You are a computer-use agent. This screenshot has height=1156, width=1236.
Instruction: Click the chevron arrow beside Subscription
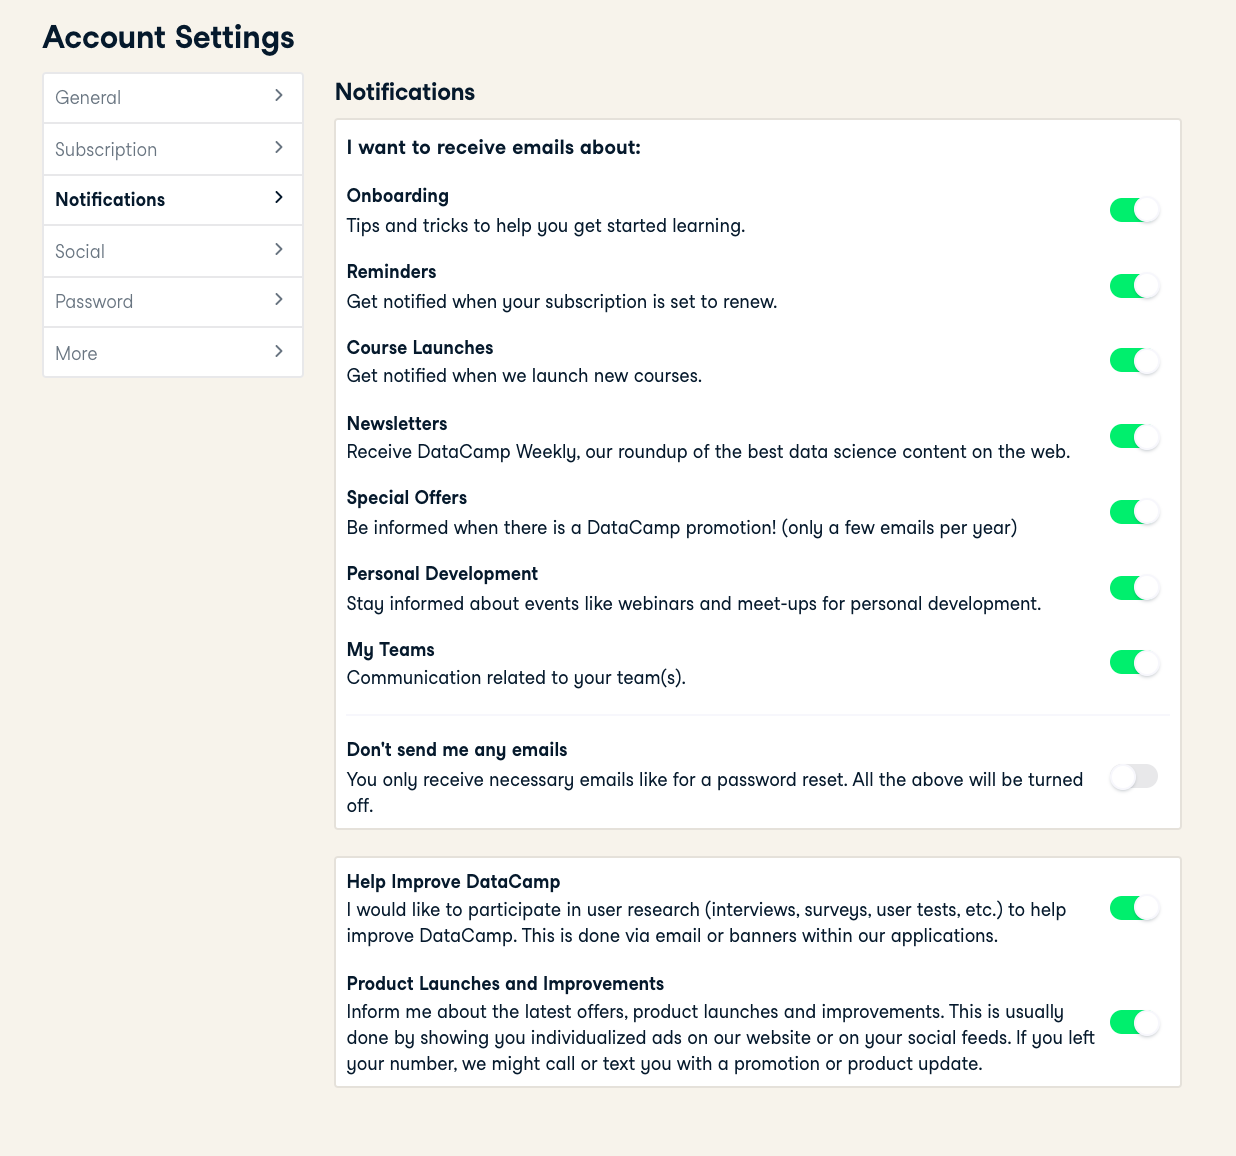pos(279,148)
